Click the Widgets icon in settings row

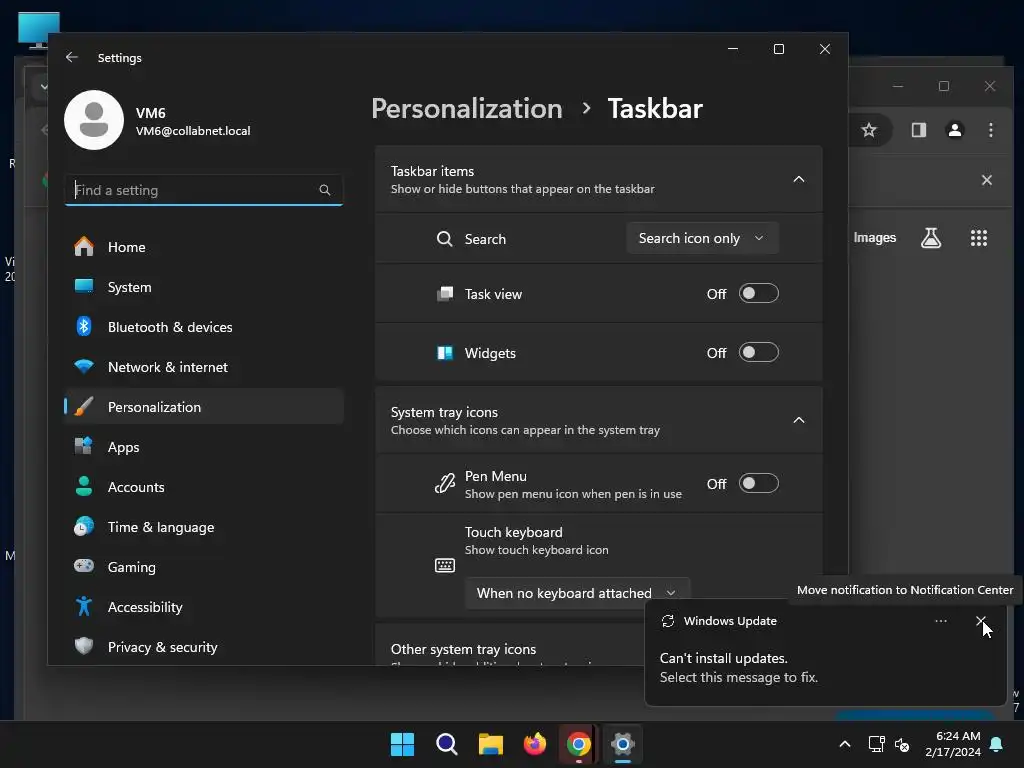445,353
